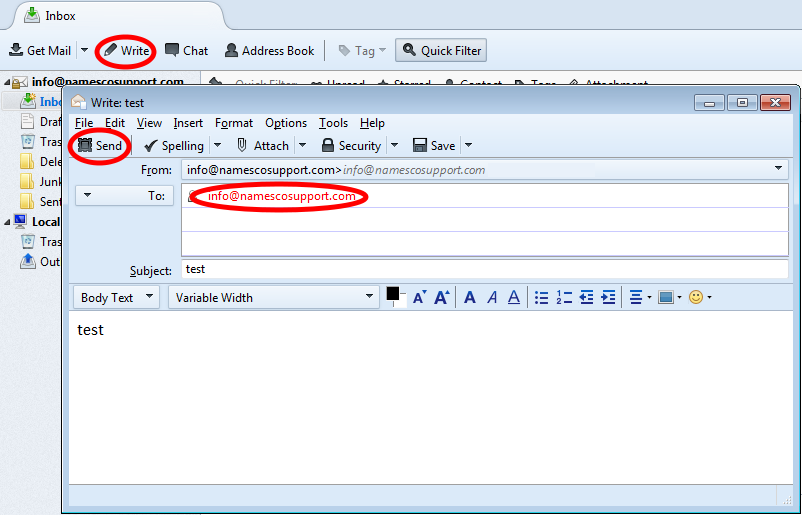Save the message with the floppy icon

[x=434, y=146]
